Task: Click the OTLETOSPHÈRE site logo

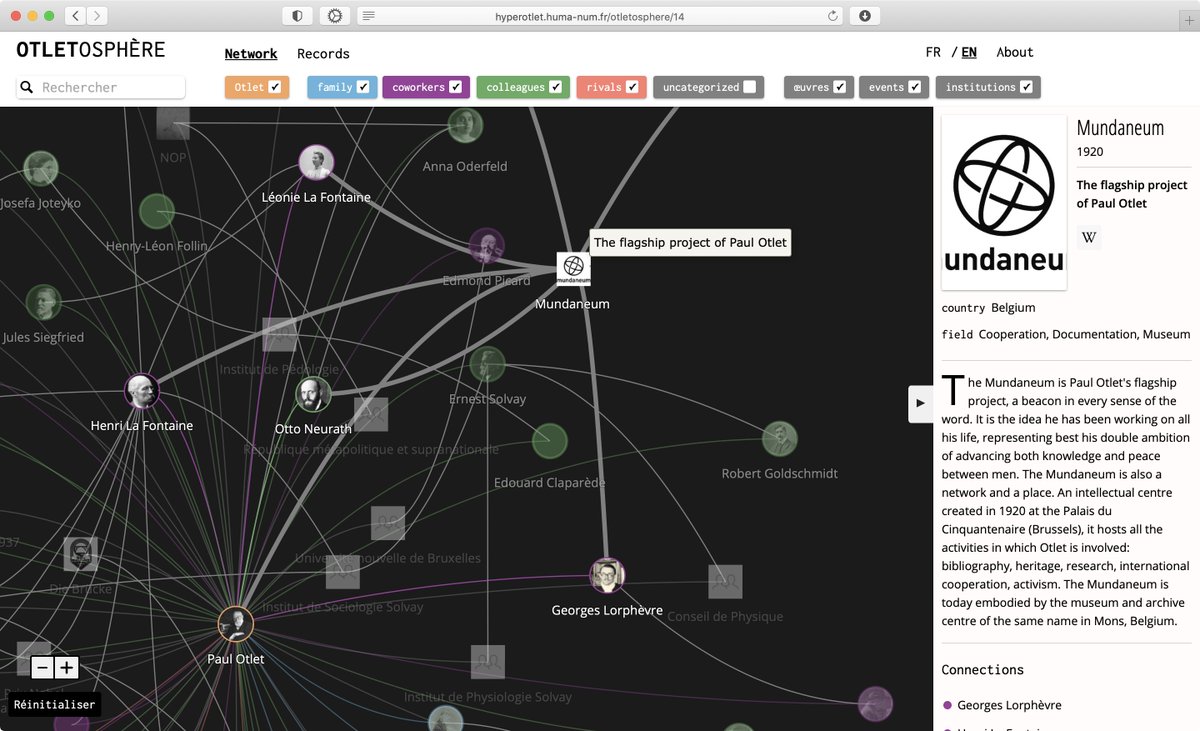Action: click(x=91, y=49)
